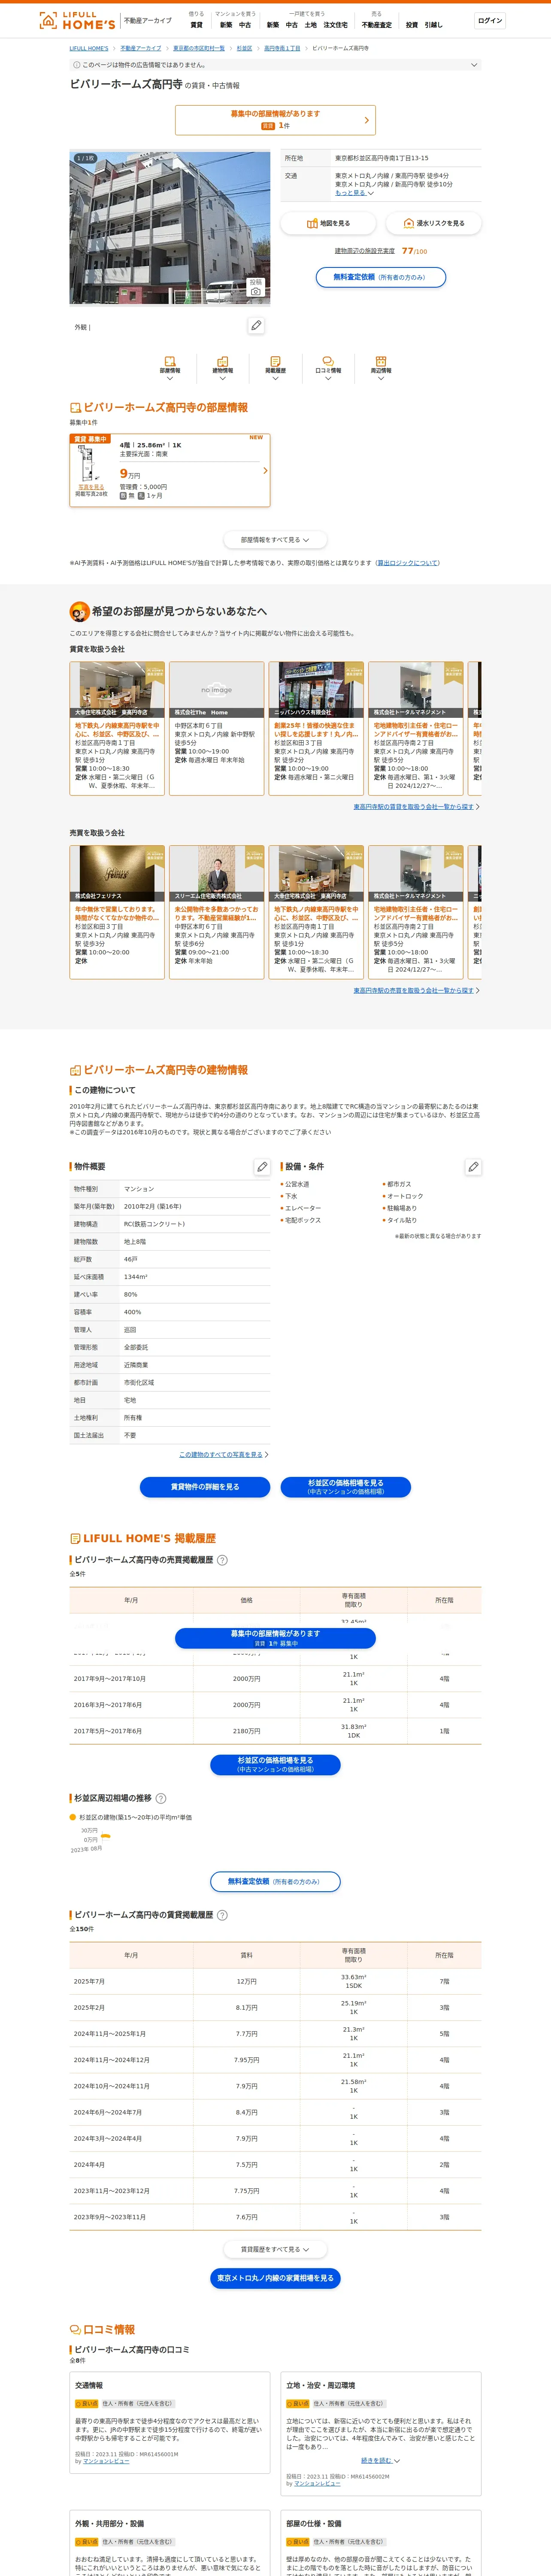The height and width of the screenshot is (2576, 551).
Task: Jump to 周辺情報 section anchor
Action: 381,367
